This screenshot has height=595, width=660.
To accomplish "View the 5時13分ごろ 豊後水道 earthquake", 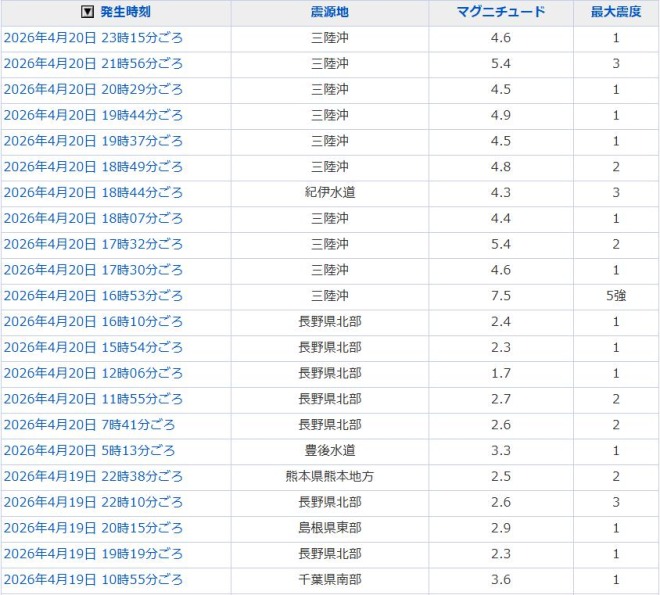I will click(89, 451).
